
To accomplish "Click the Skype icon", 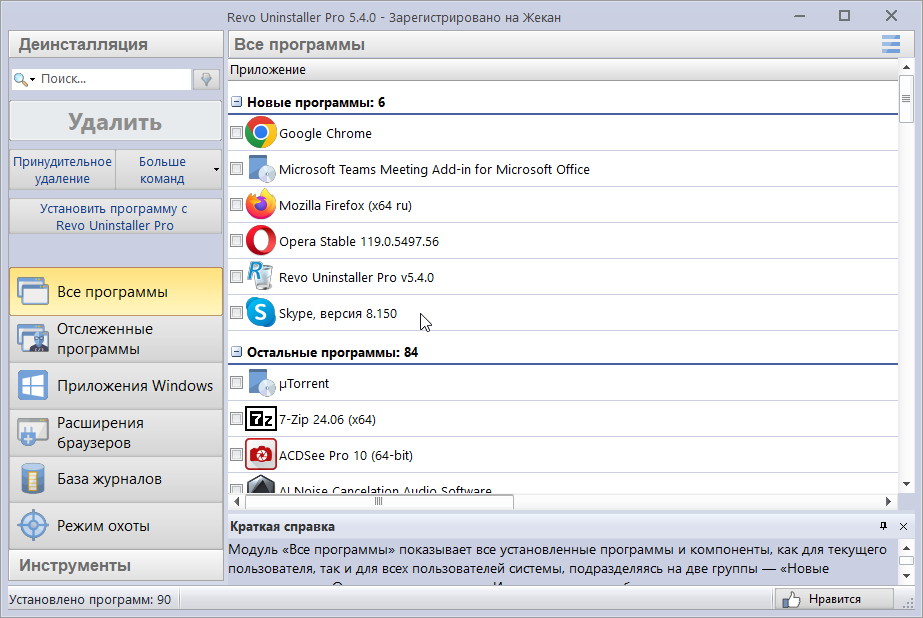I will click(261, 312).
